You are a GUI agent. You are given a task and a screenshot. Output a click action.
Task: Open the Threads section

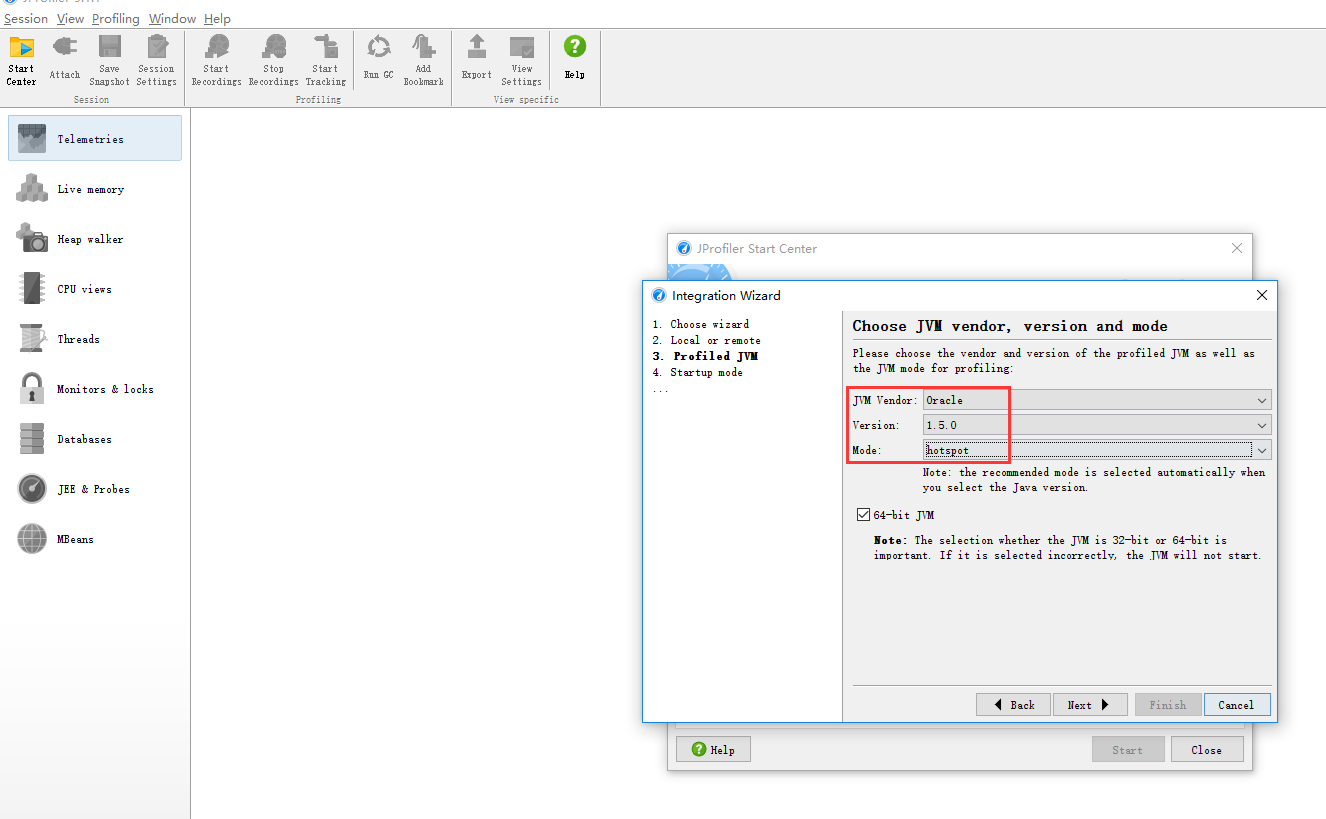pyautogui.click(x=95, y=338)
